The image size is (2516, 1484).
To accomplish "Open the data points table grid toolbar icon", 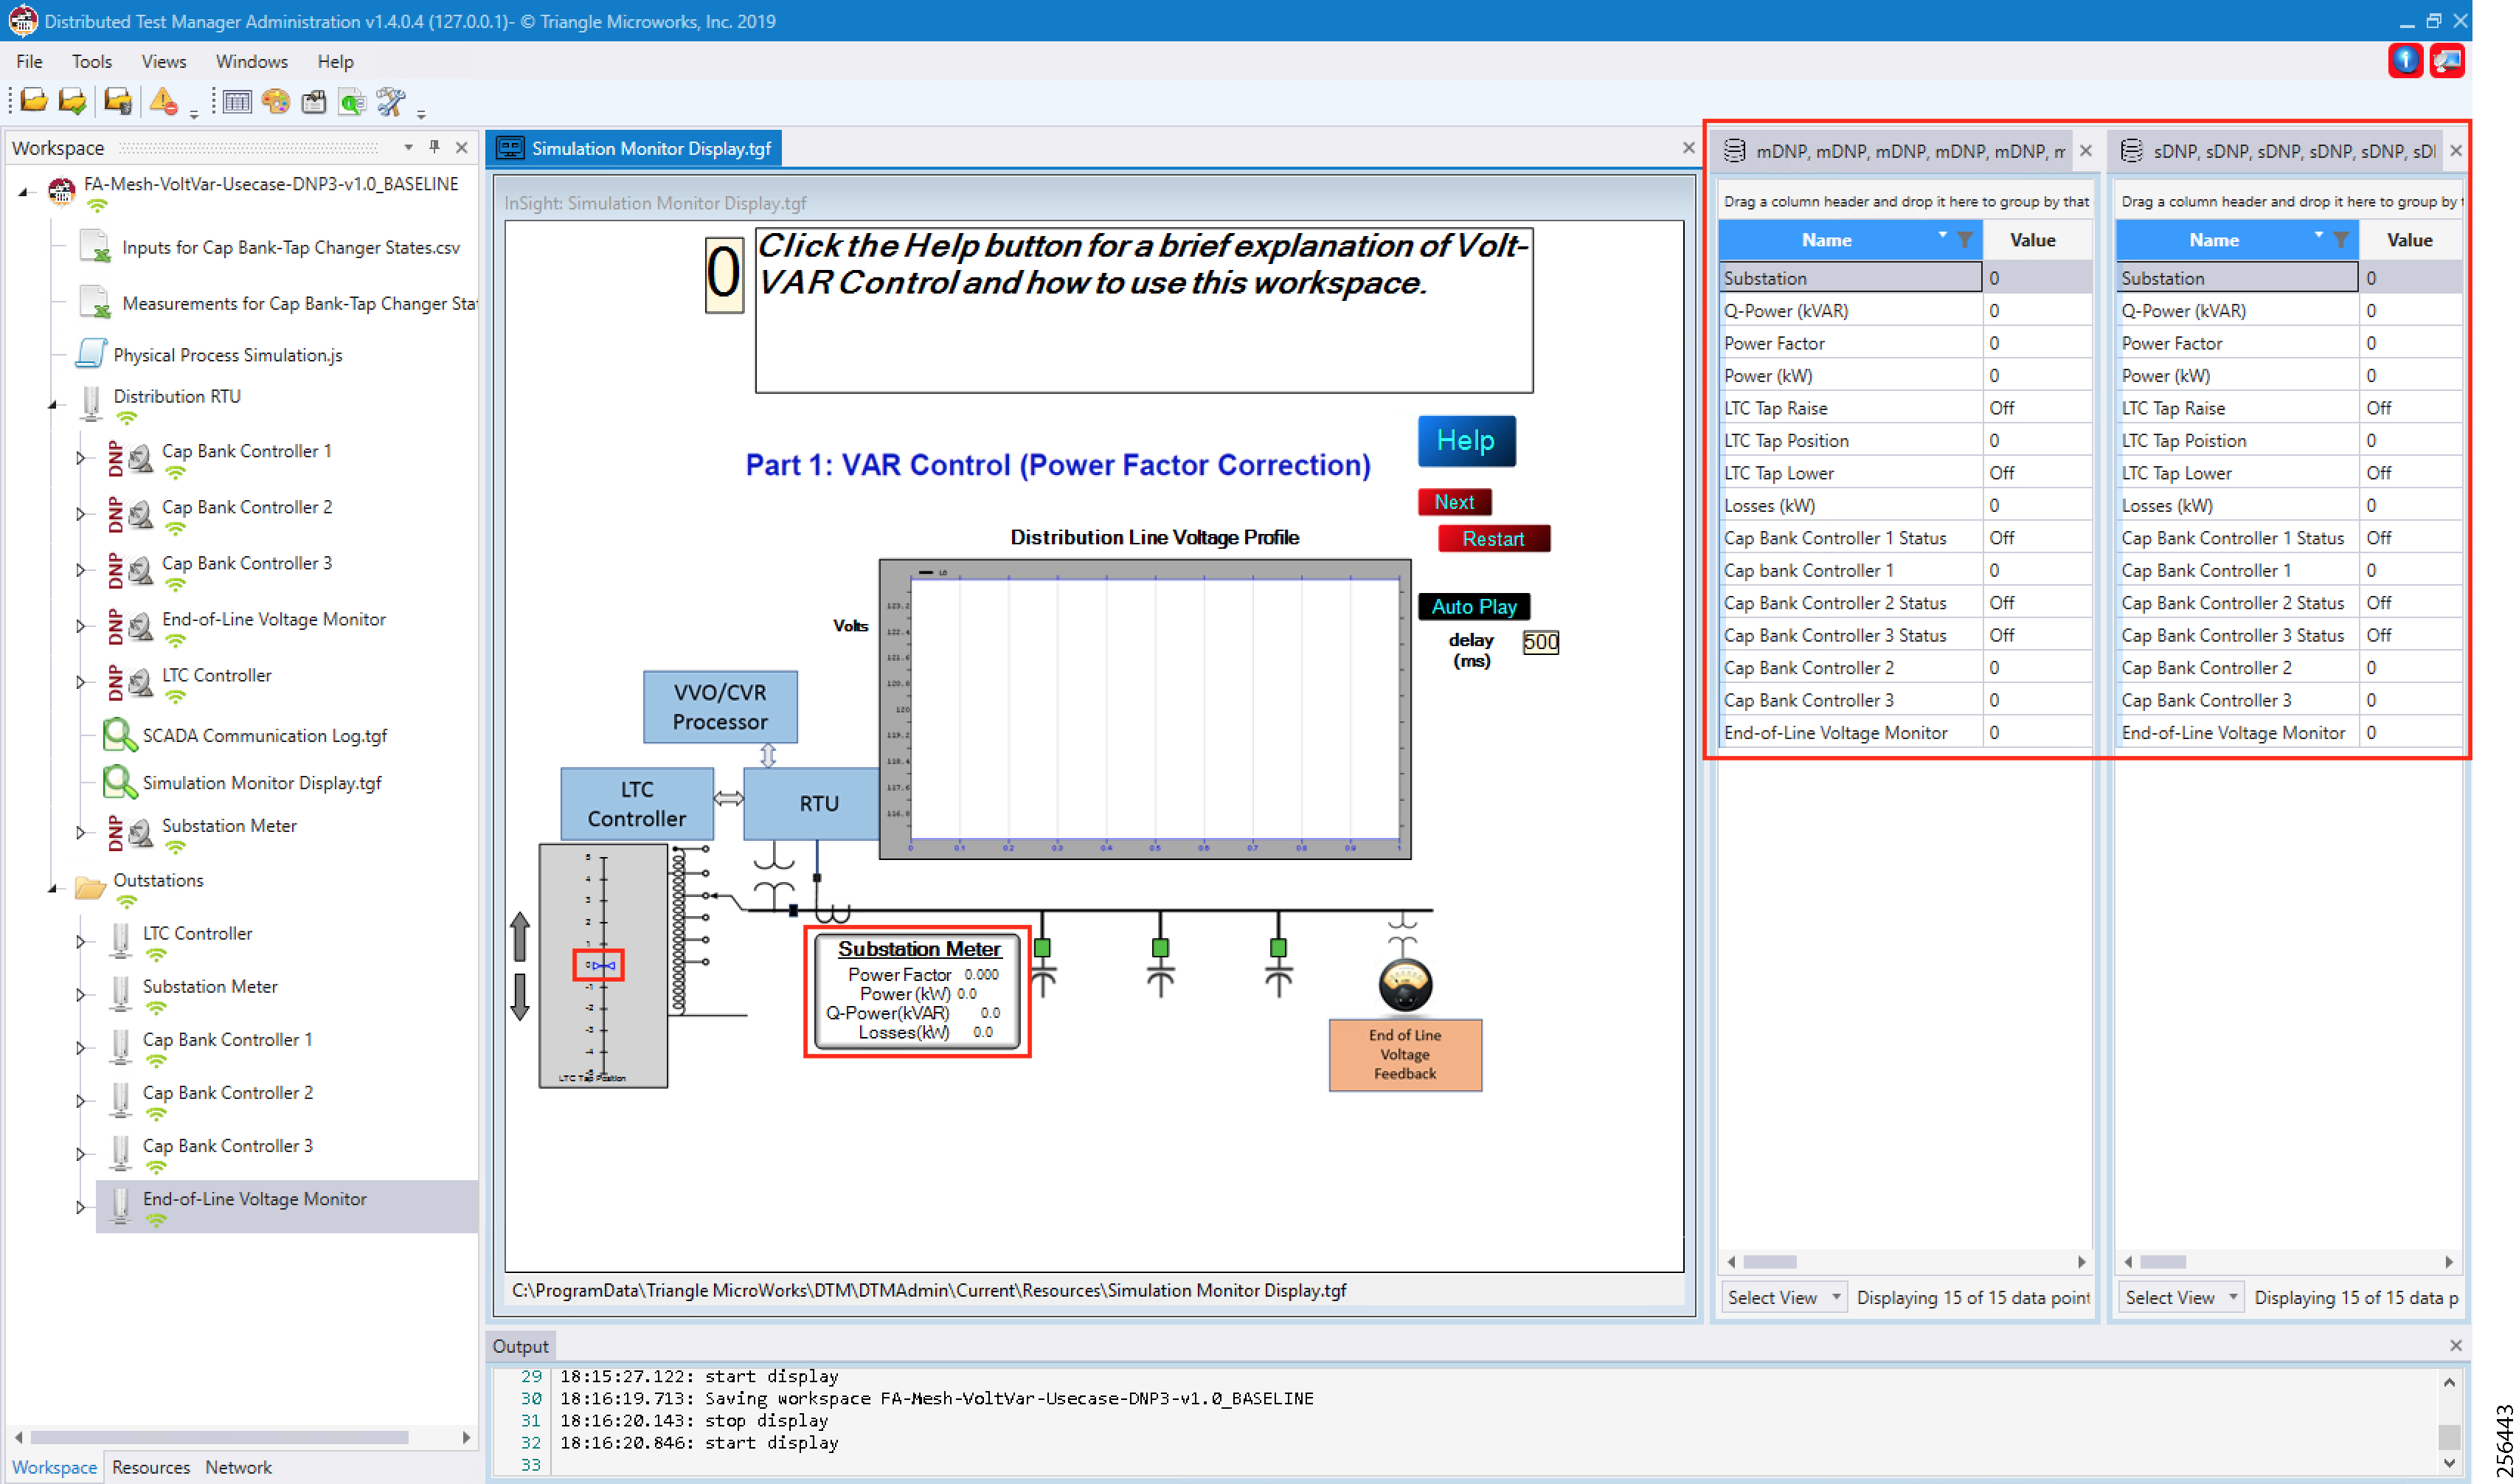I will [x=237, y=101].
